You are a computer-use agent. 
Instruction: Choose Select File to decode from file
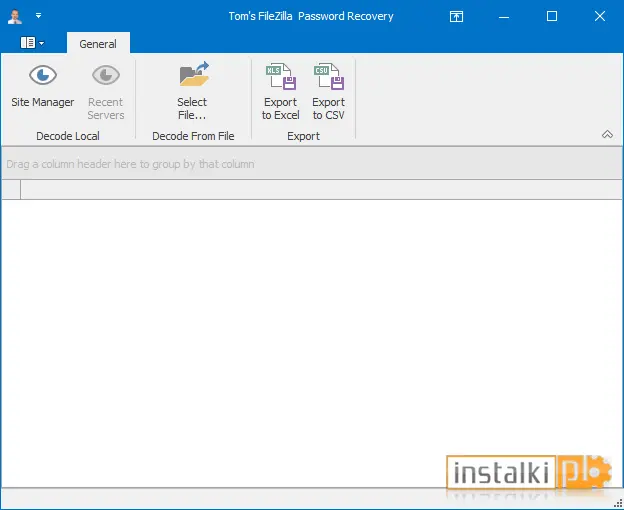pyautogui.click(x=193, y=91)
